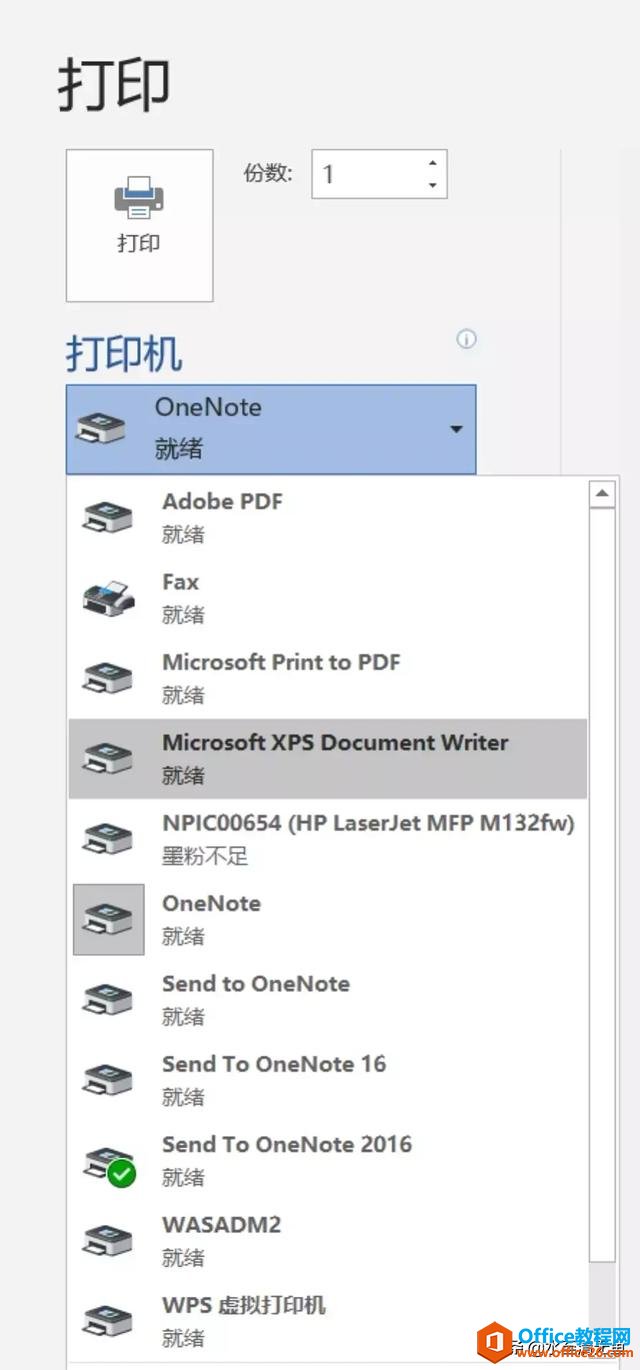Click the Send to OneNote printer icon
Image resolution: width=640 pixels, height=1370 pixels.
[107, 999]
